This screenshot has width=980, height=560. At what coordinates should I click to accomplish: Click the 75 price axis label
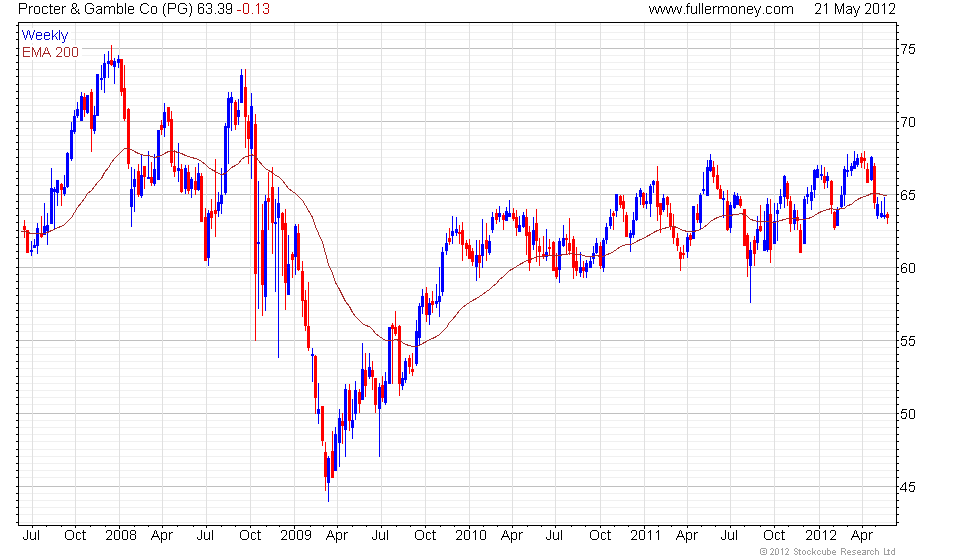coord(908,49)
